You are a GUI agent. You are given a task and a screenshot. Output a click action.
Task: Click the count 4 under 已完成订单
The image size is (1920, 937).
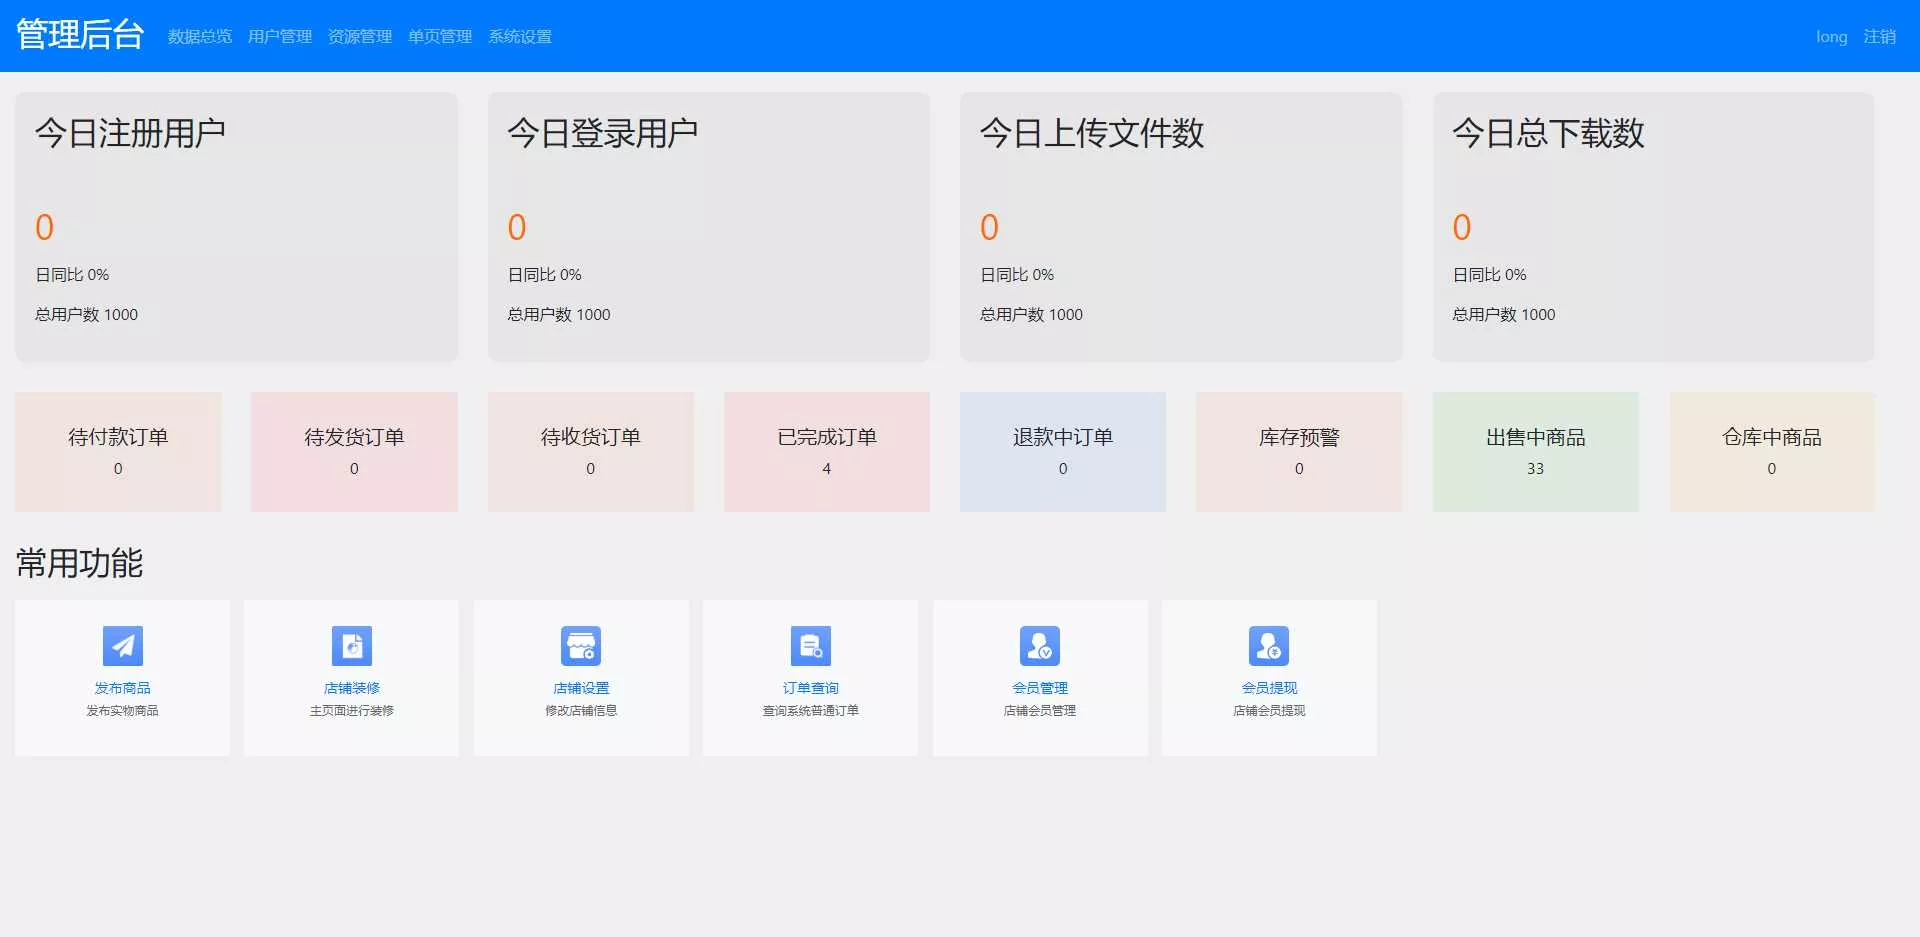[827, 469]
